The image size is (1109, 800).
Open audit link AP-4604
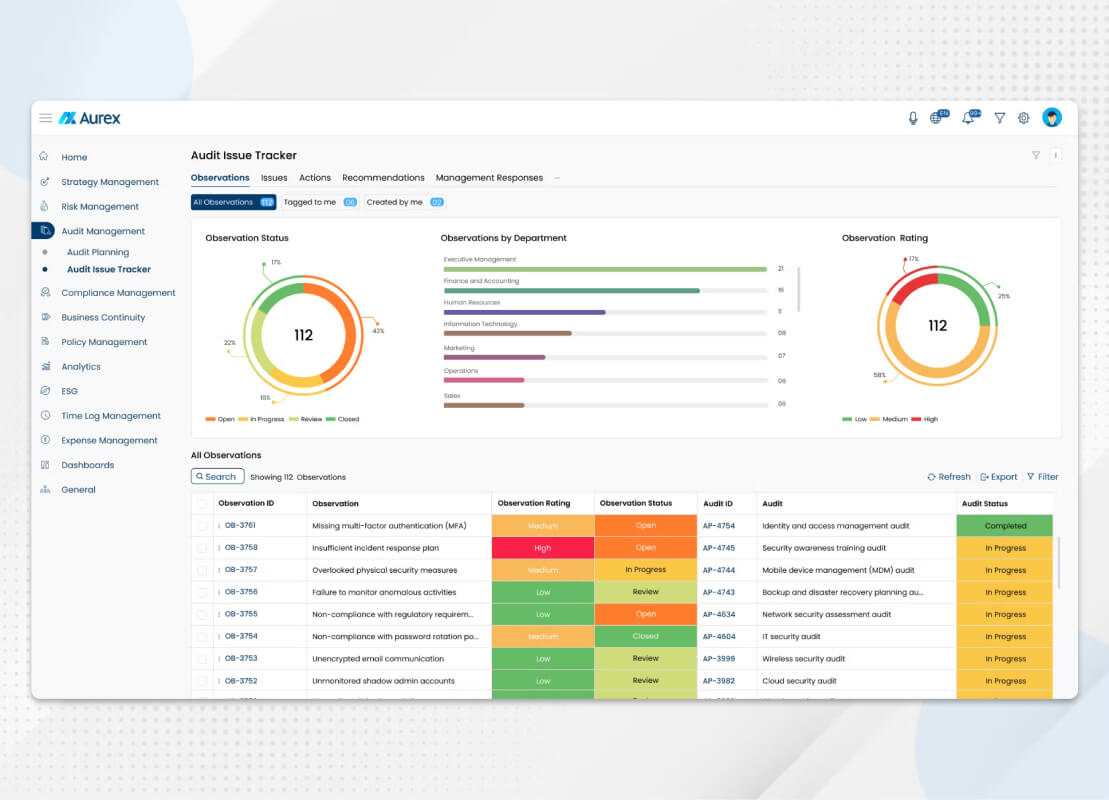point(719,637)
